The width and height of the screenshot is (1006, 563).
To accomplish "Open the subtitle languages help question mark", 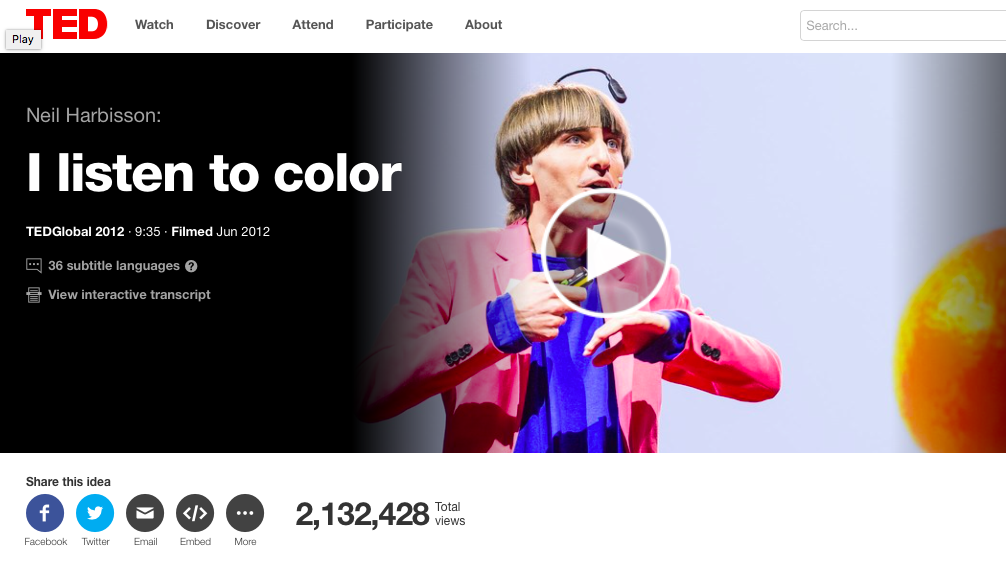I will pyautogui.click(x=191, y=266).
